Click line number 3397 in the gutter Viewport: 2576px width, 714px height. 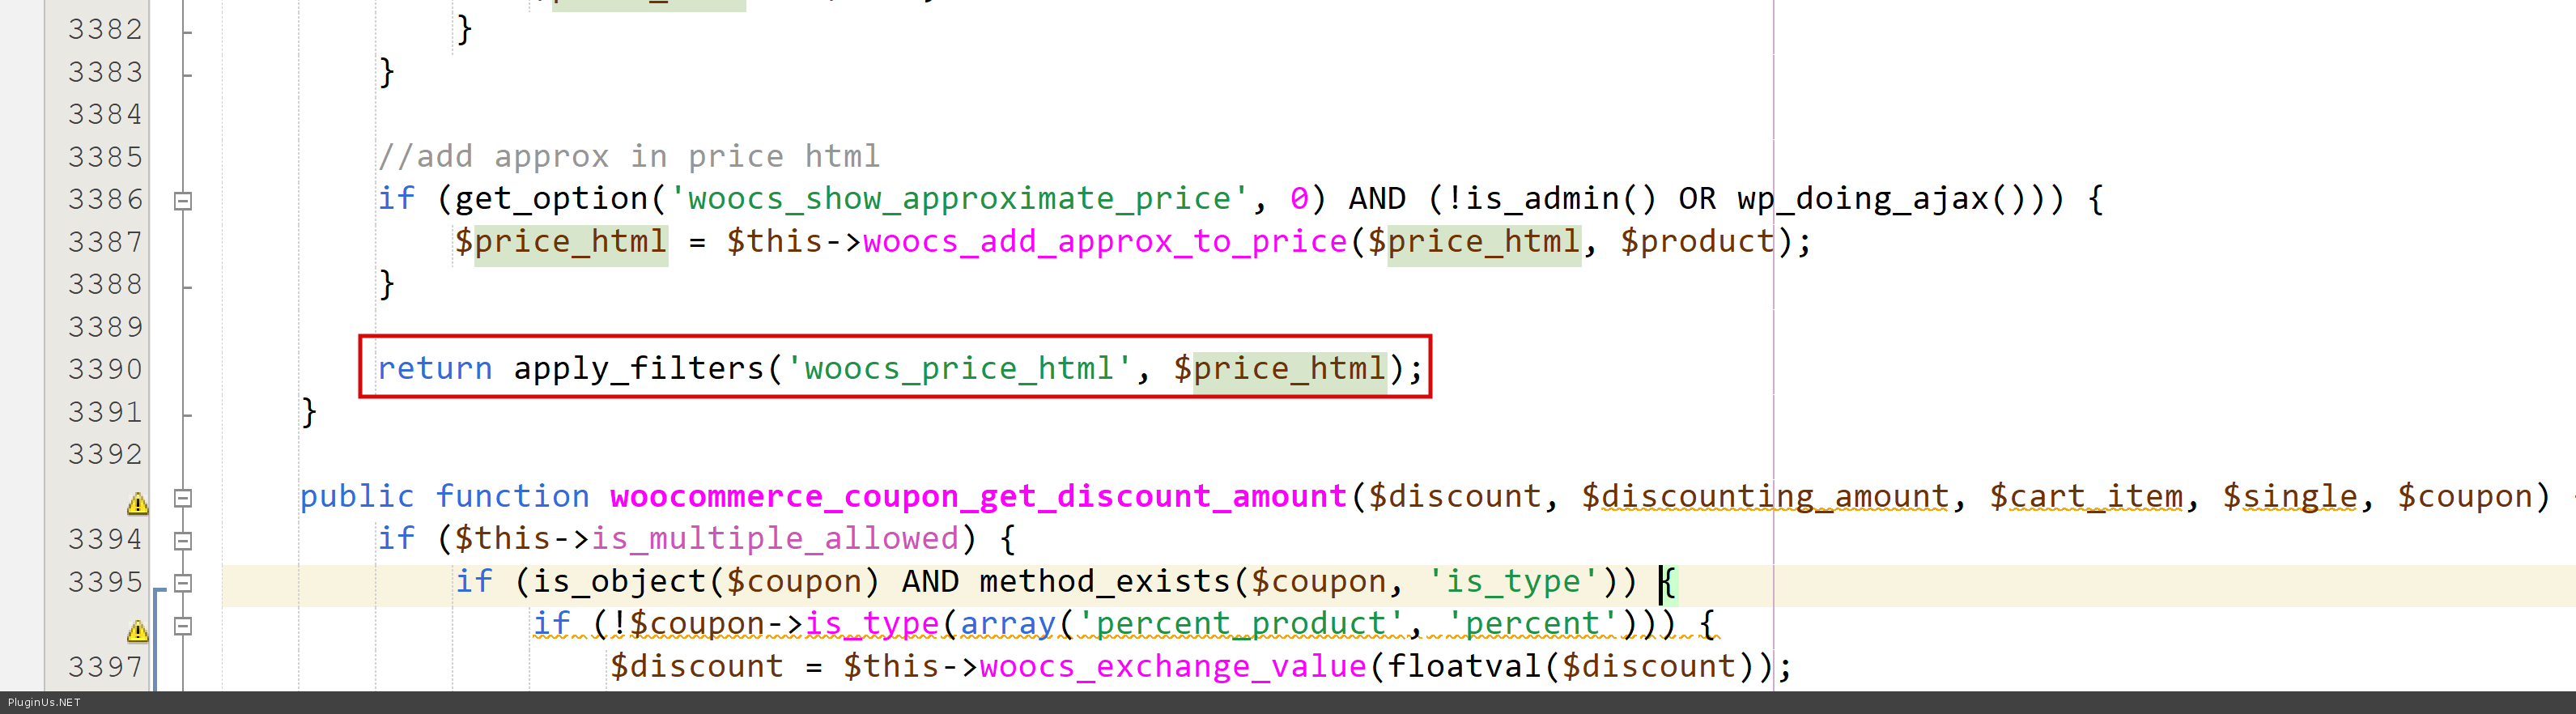pyautogui.click(x=105, y=667)
